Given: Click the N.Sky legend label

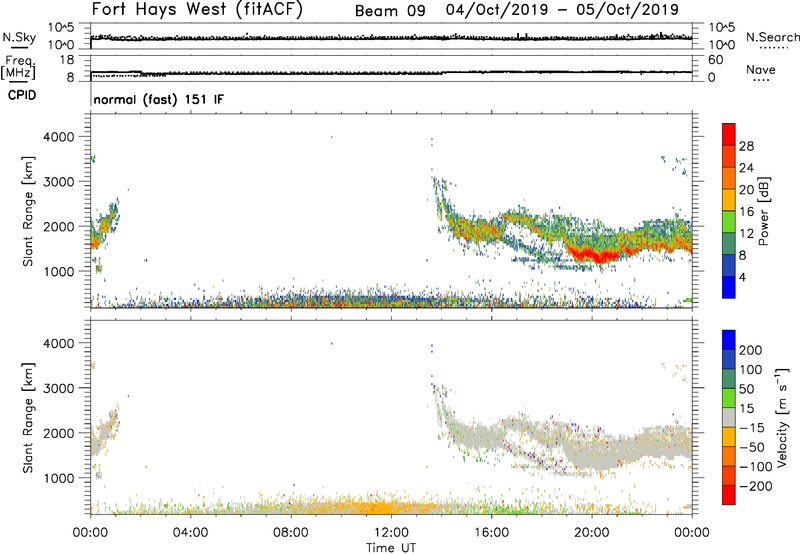Looking at the screenshot, I should coord(19,37).
